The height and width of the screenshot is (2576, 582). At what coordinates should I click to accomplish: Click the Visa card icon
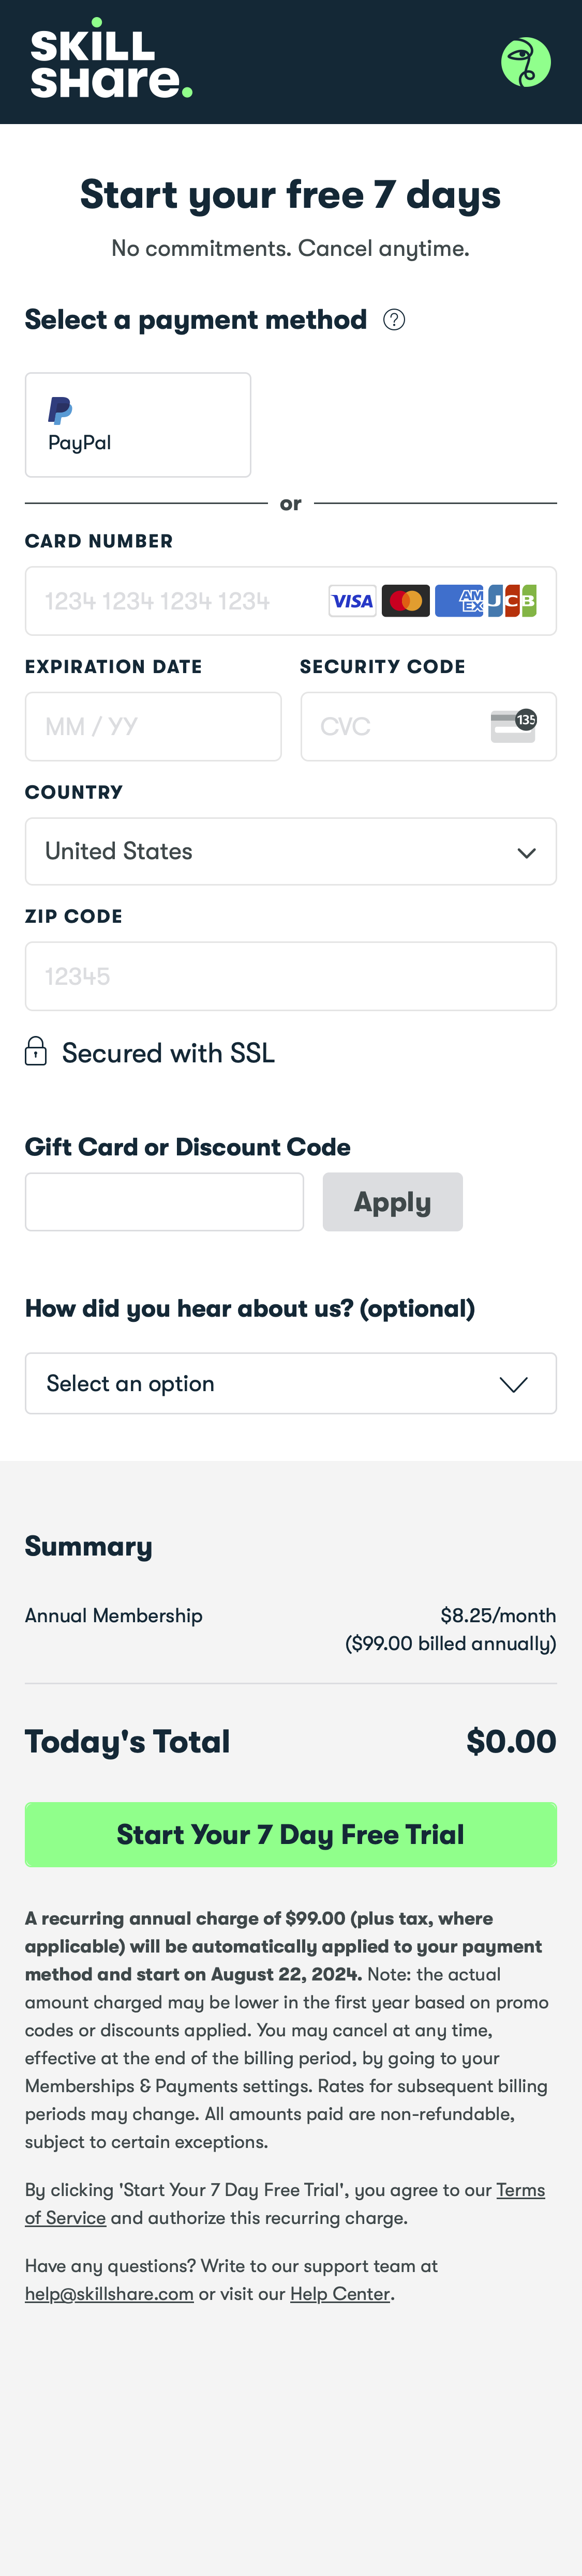click(352, 600)
